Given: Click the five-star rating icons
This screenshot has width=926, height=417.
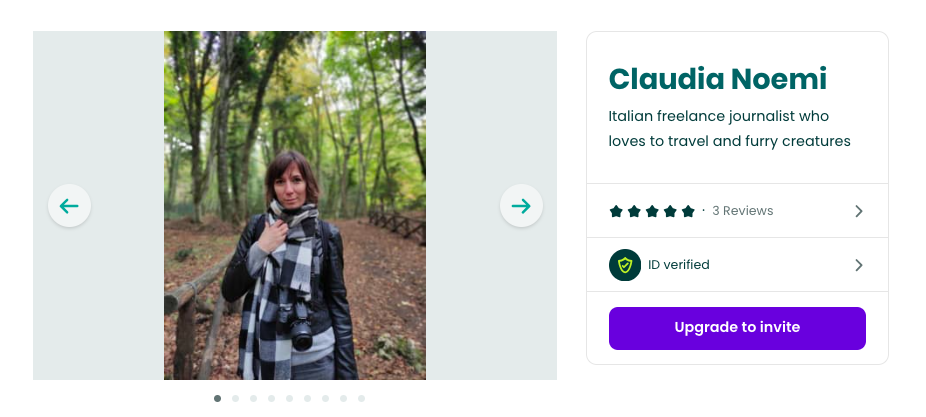Looking at the screenshot, I should pos(652,211).
